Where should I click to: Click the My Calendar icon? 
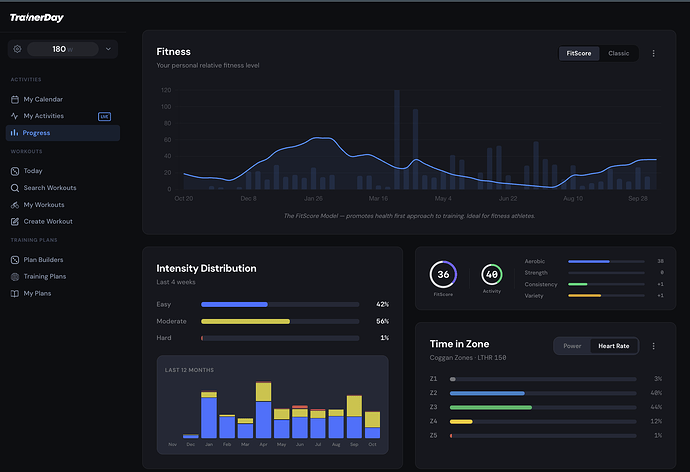[x=15, y=99]
